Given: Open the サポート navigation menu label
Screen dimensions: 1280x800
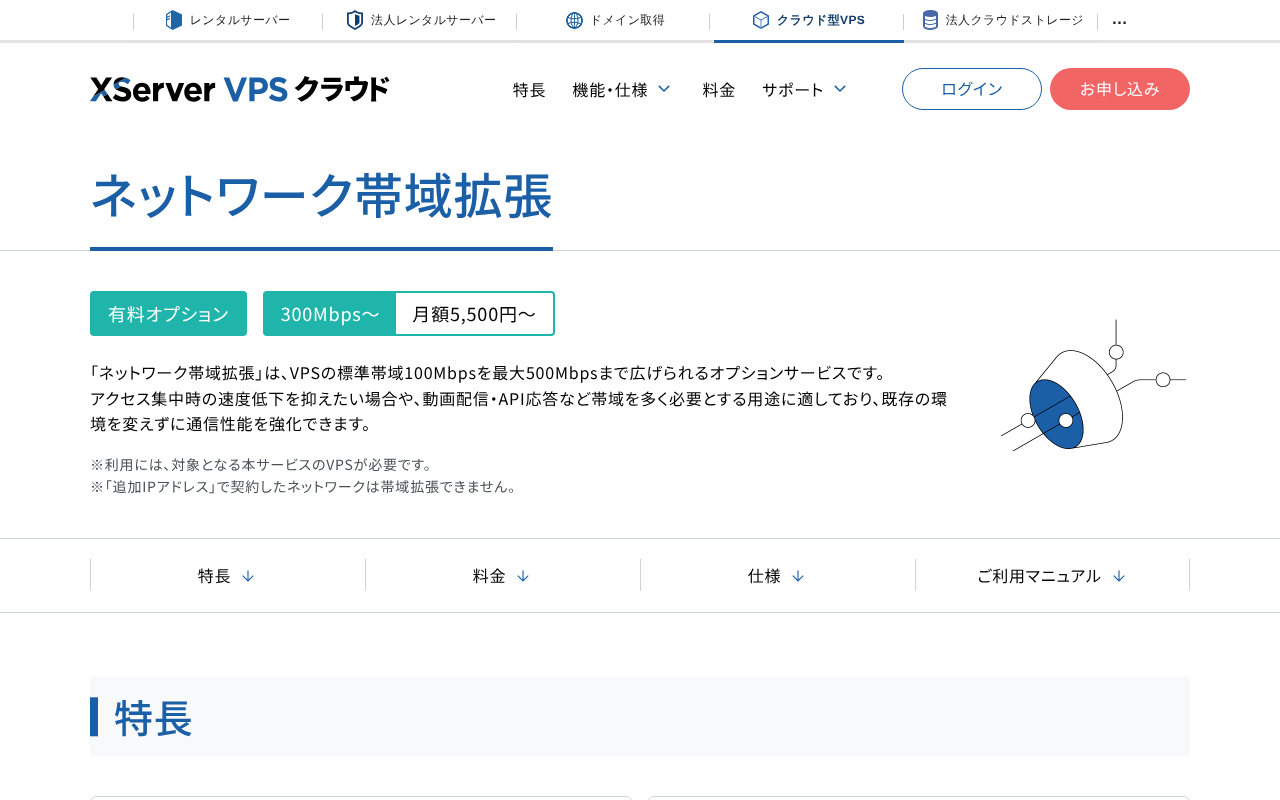Looking at the screenshot, I should (x=793, y=89).
